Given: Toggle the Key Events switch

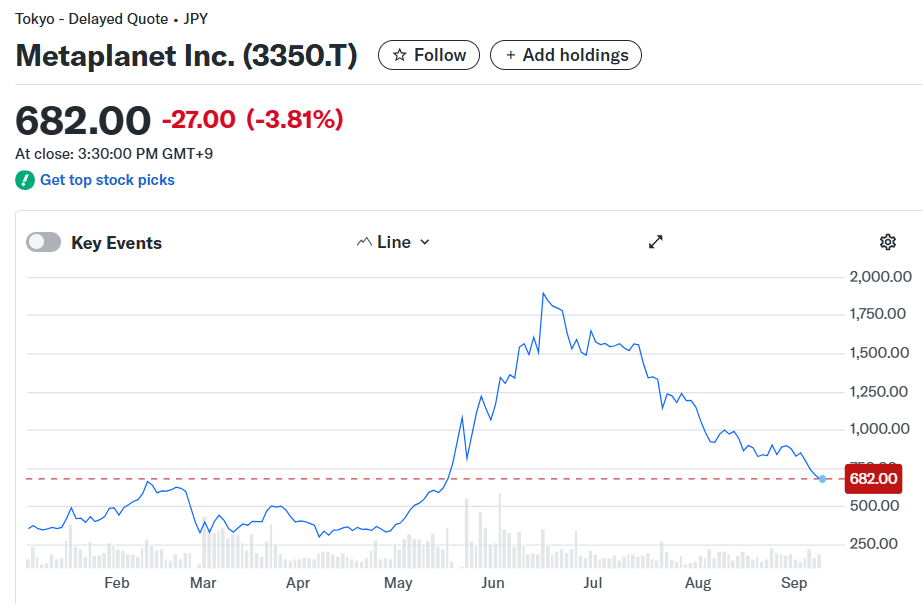Looking at the screenshot, I should pyautogui.click(x=44, y=242).
